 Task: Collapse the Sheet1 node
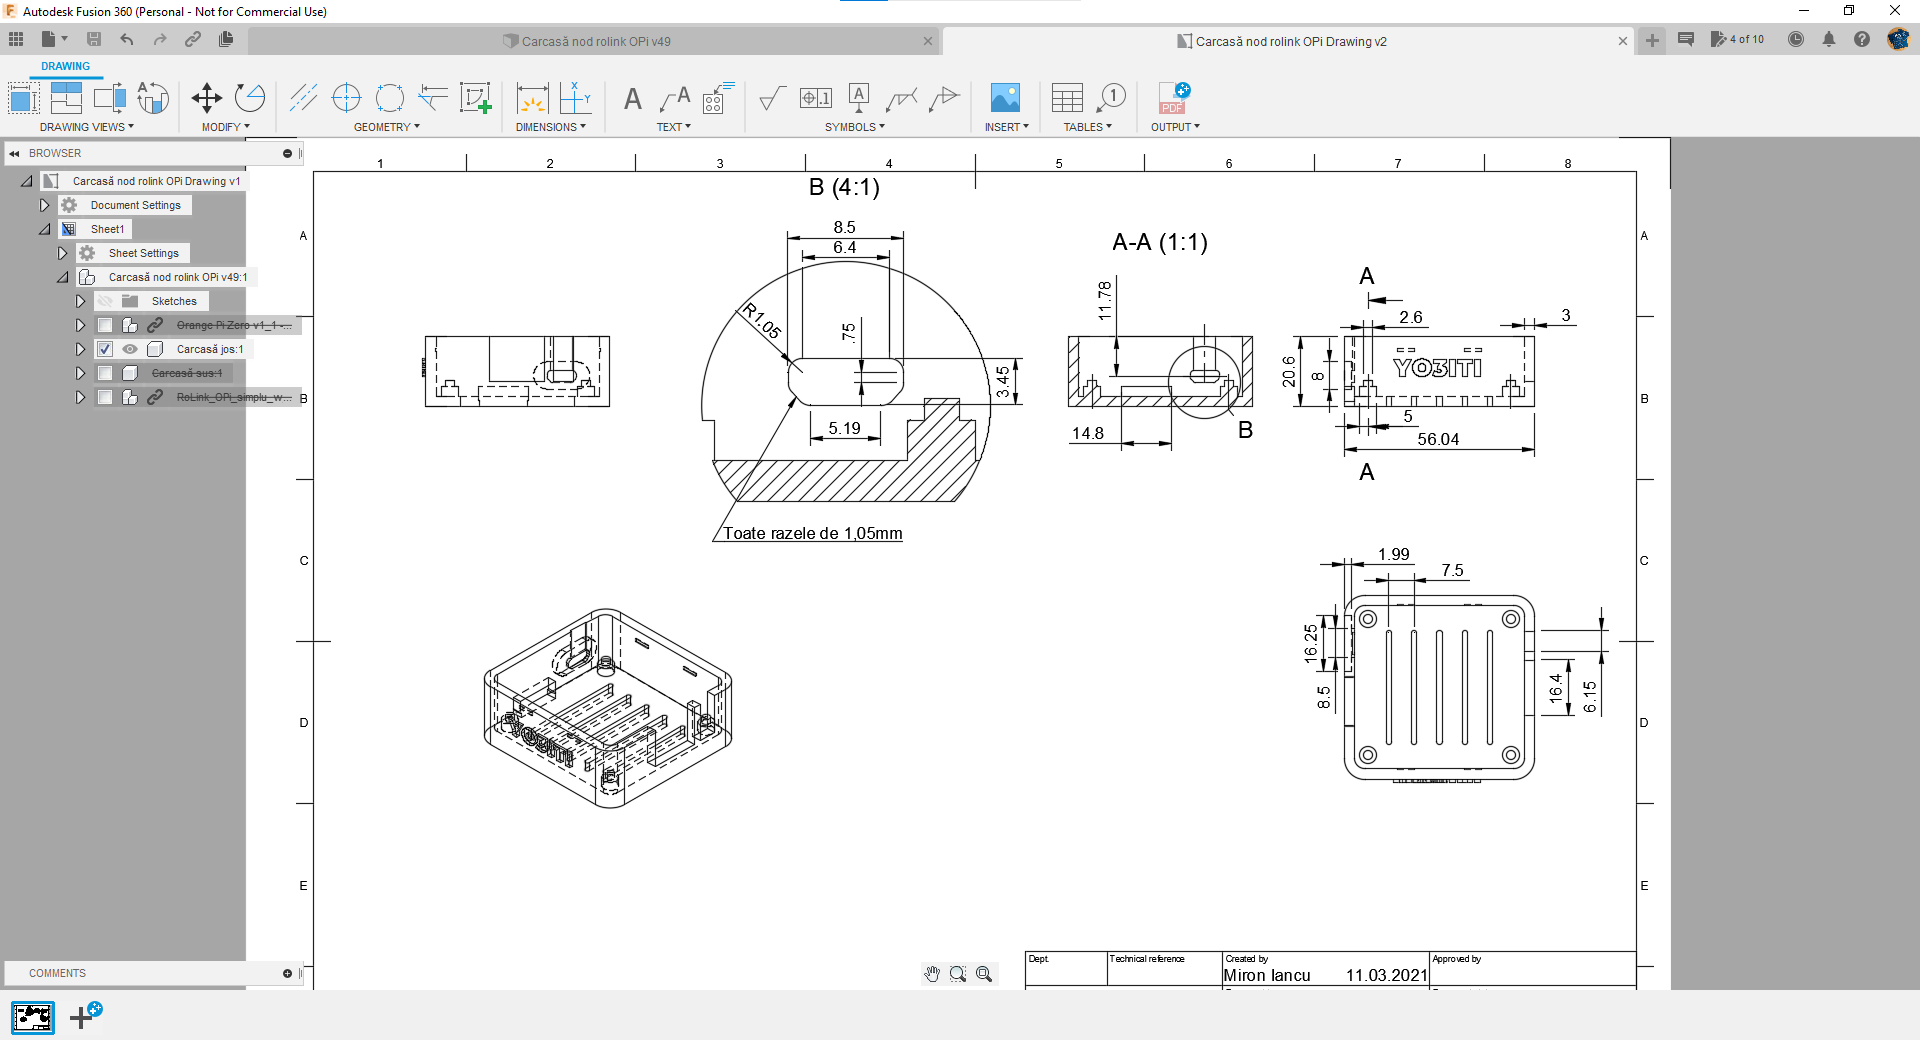tap(45, 229)
